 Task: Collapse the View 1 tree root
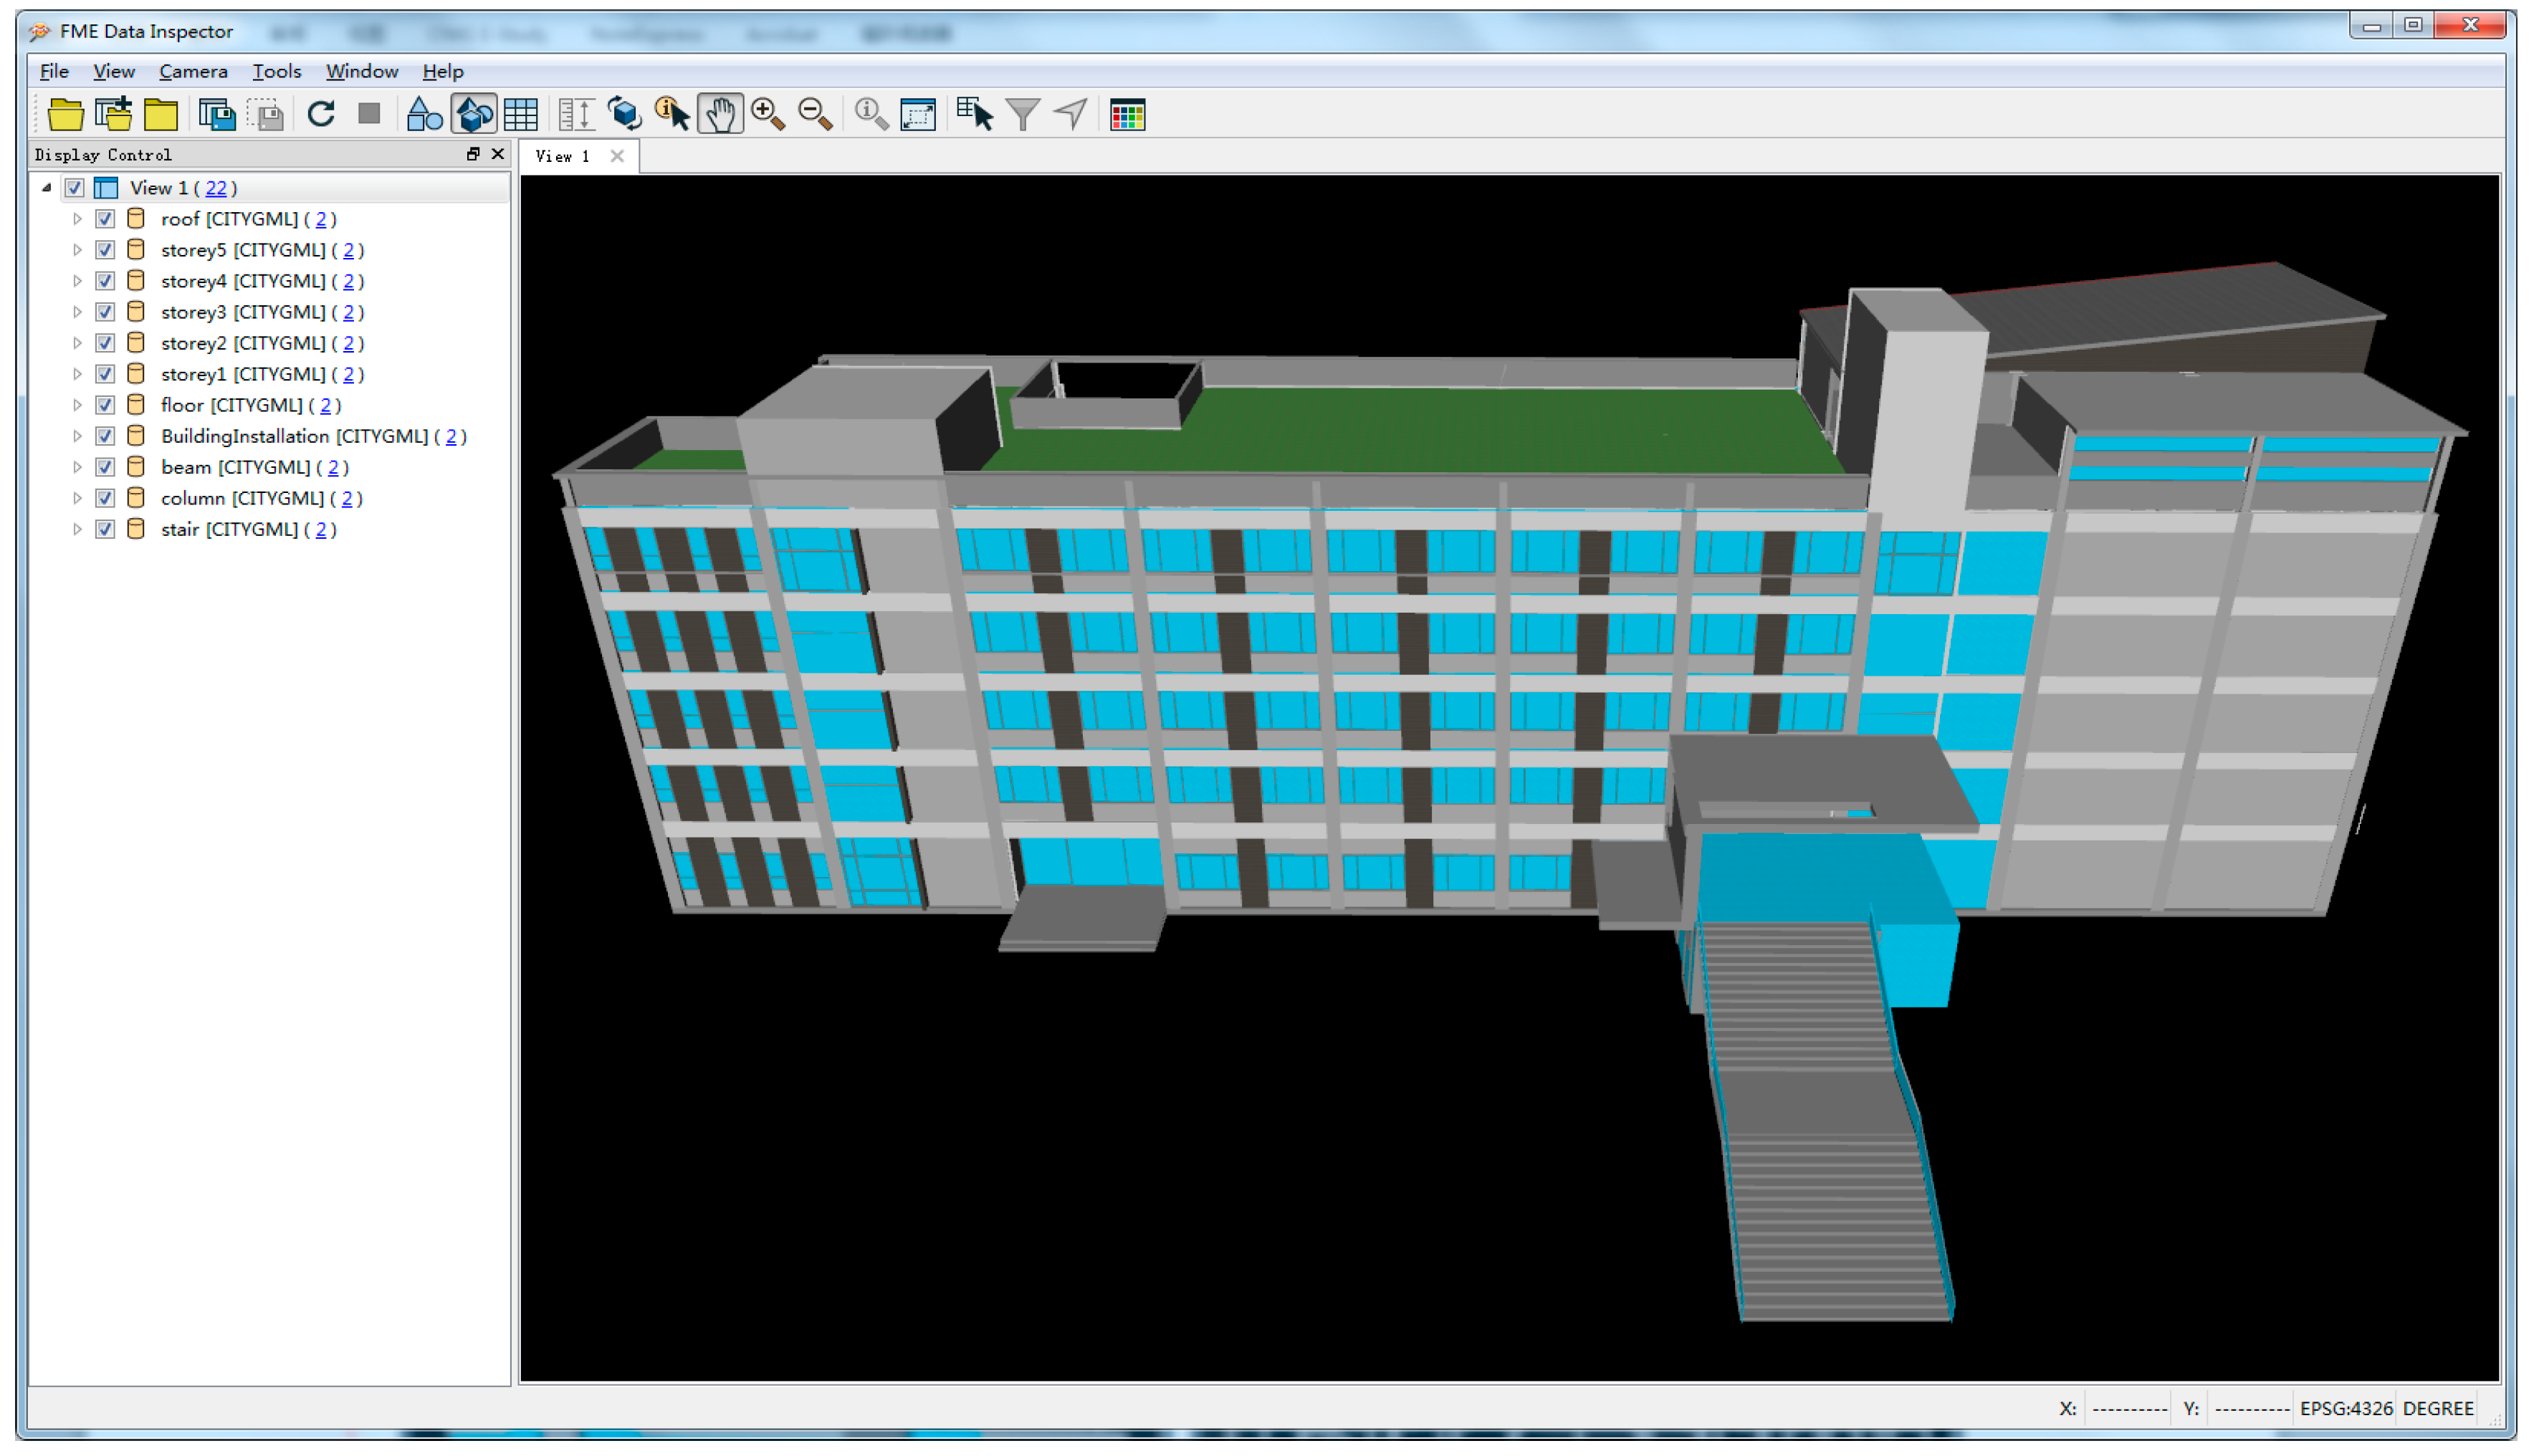46,188
